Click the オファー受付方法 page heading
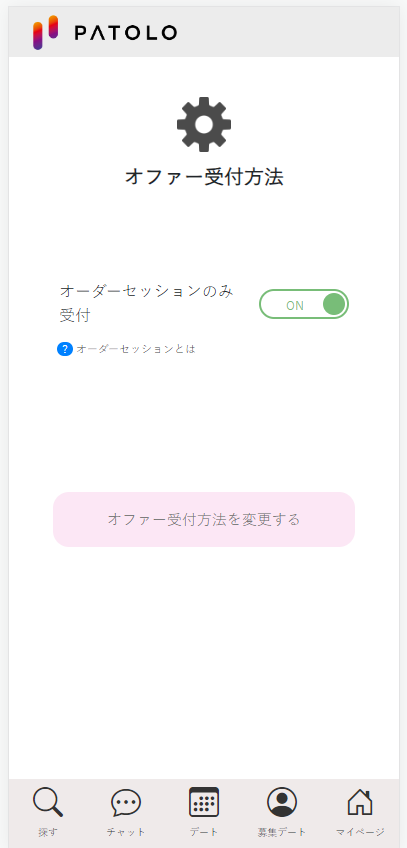The image size is (407, 848). (x=204, y=177)
